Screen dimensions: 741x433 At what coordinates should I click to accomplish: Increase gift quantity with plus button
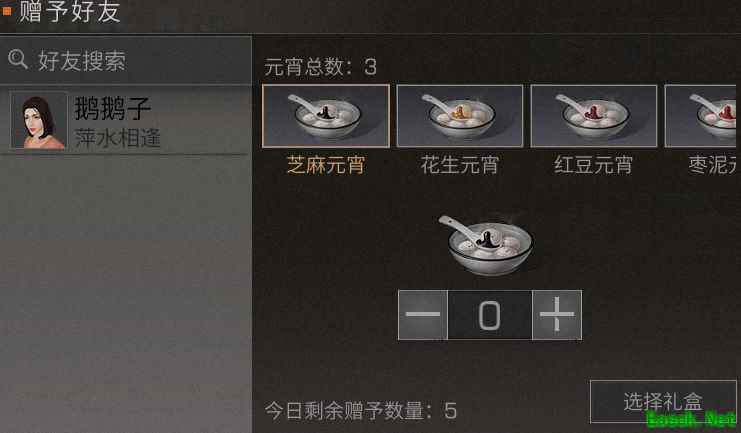pyautogui.click(x=557, y=315)
